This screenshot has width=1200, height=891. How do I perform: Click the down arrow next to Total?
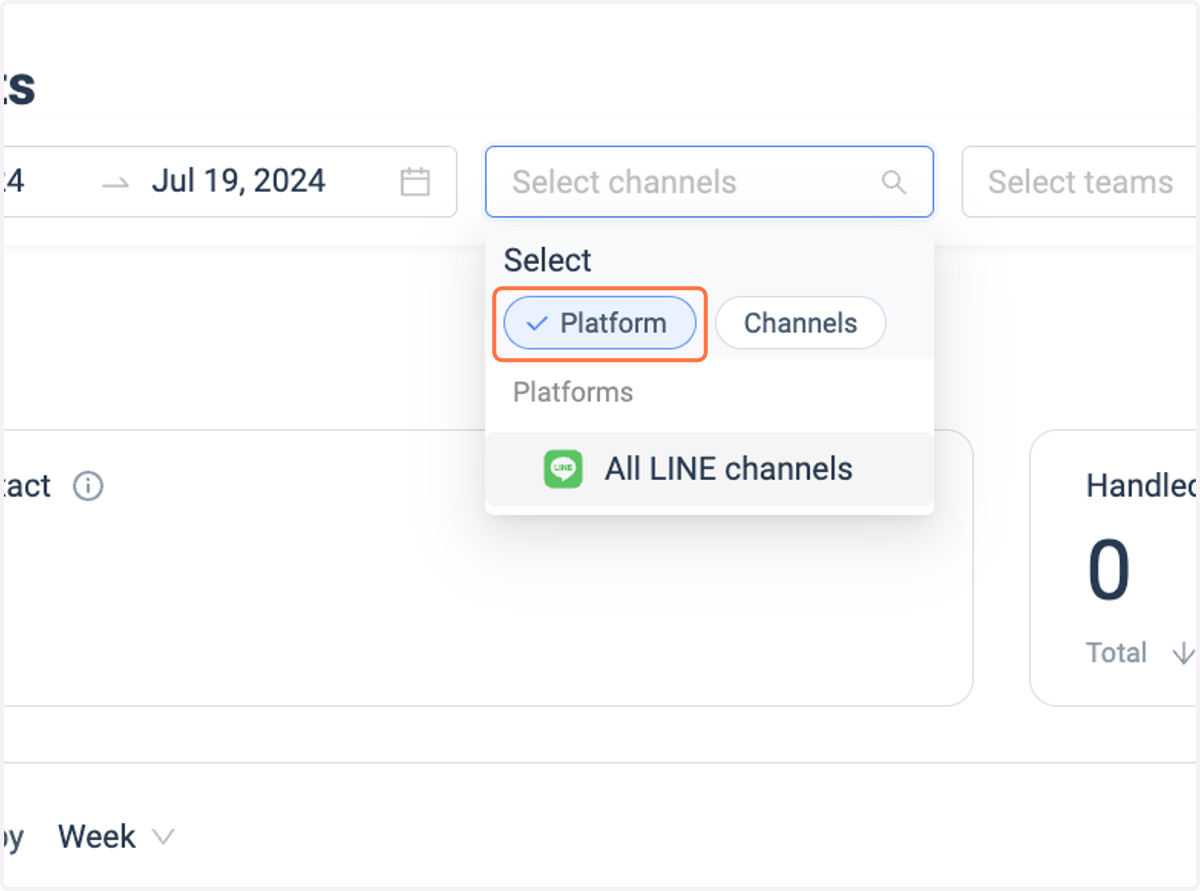(x=1183, y=653)
